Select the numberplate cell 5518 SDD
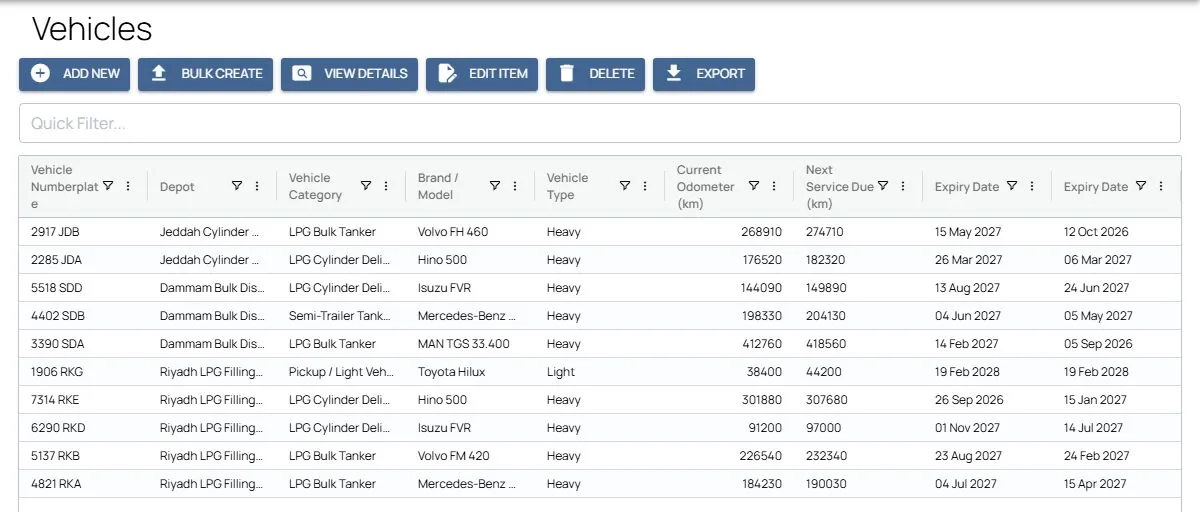Viewport: 1200px width, 512px height. (x=56, y=288)
